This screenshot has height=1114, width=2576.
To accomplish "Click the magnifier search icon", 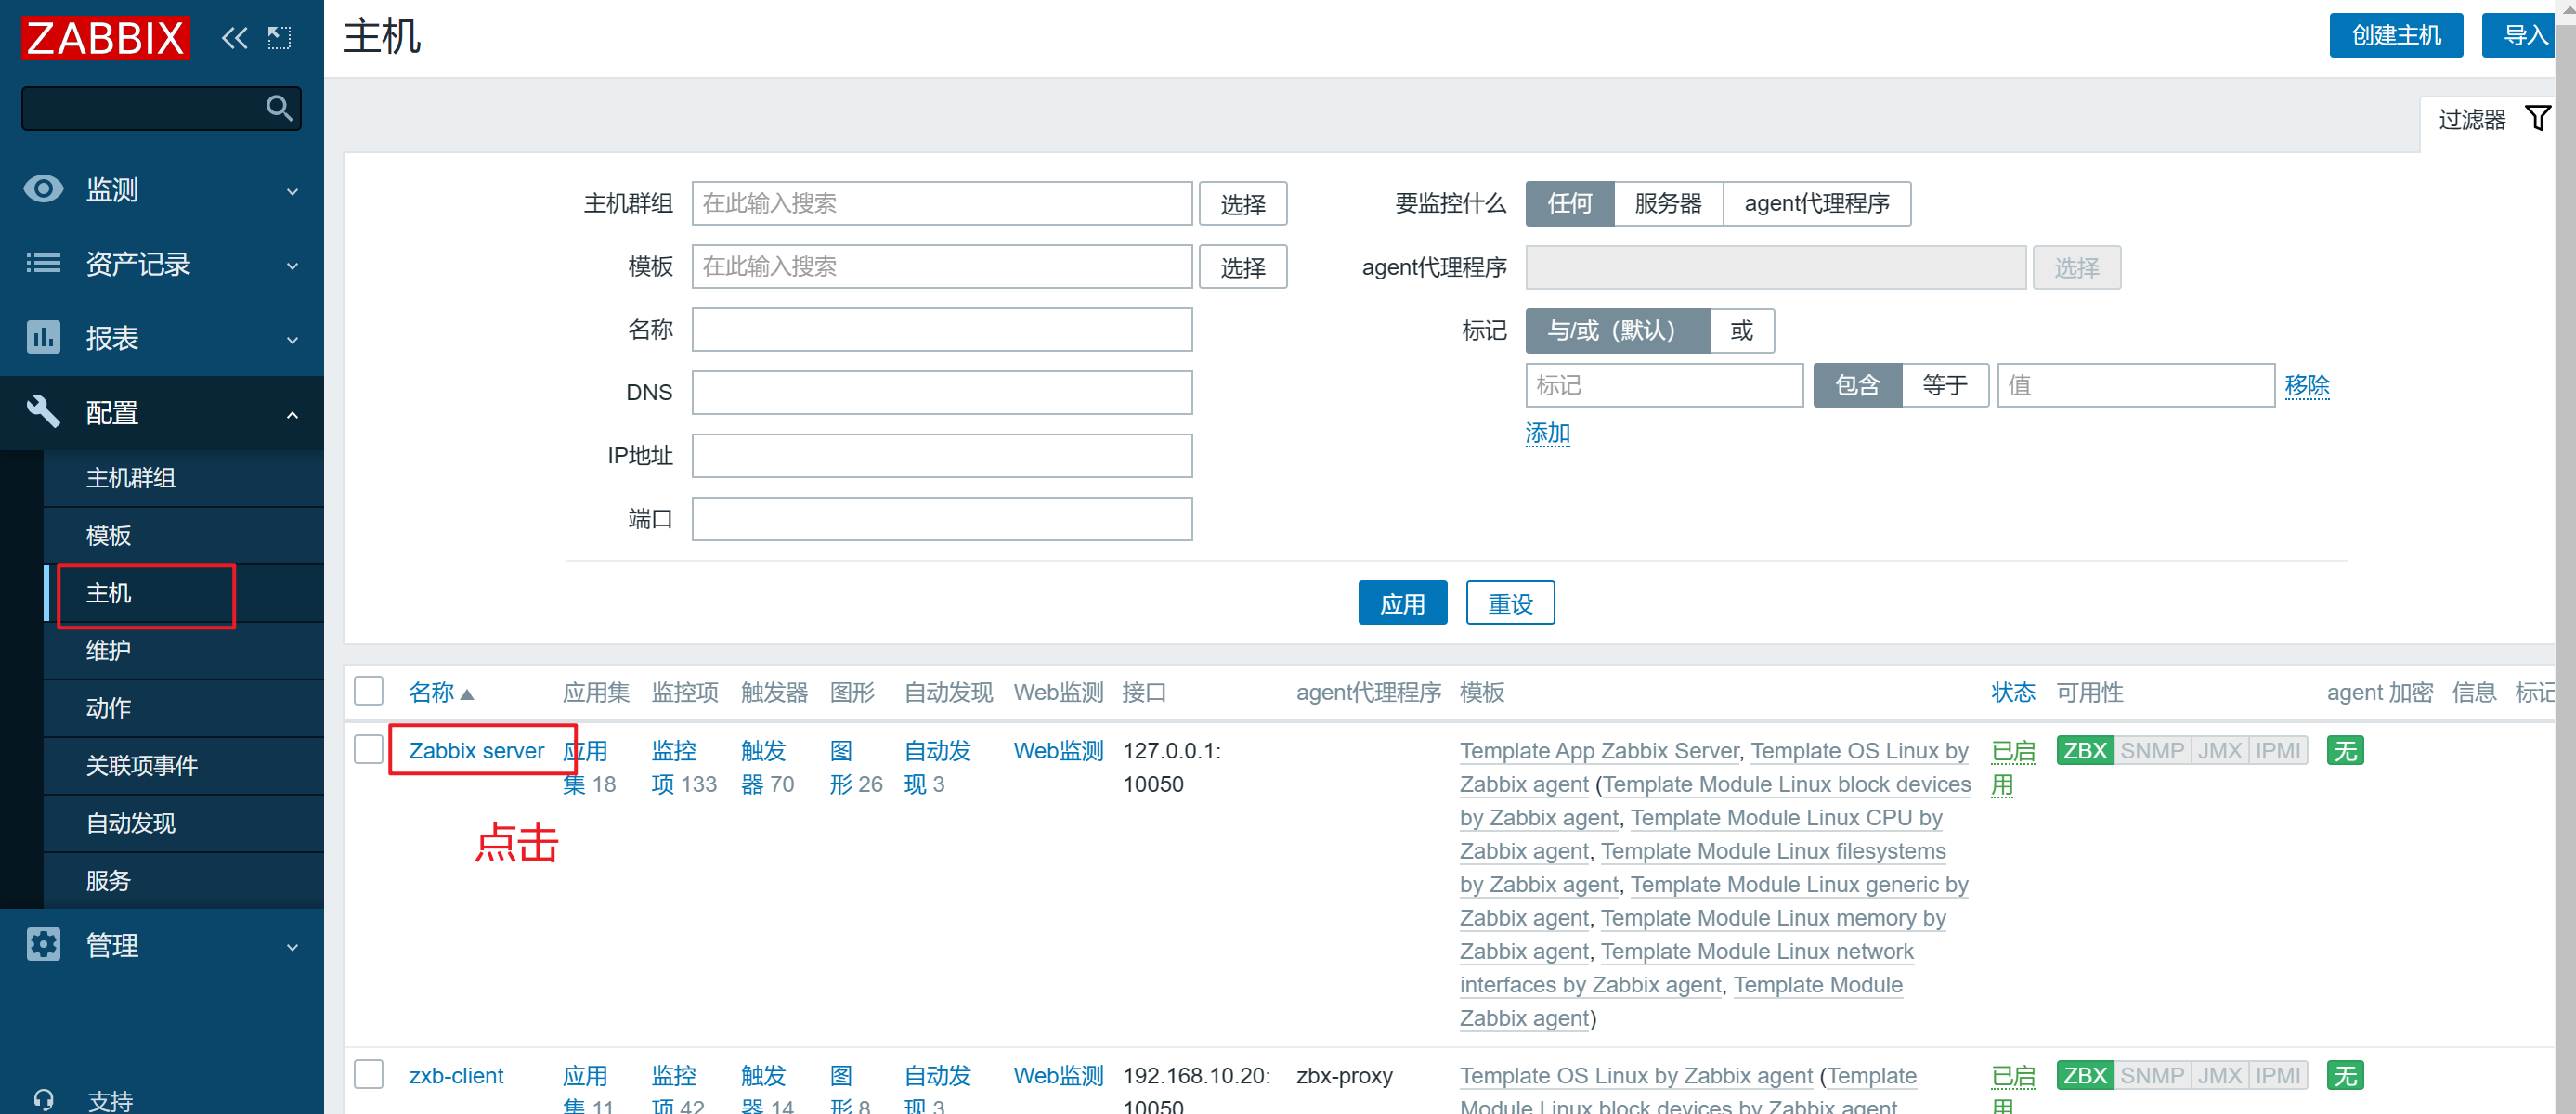I will (x=279, y=108).
